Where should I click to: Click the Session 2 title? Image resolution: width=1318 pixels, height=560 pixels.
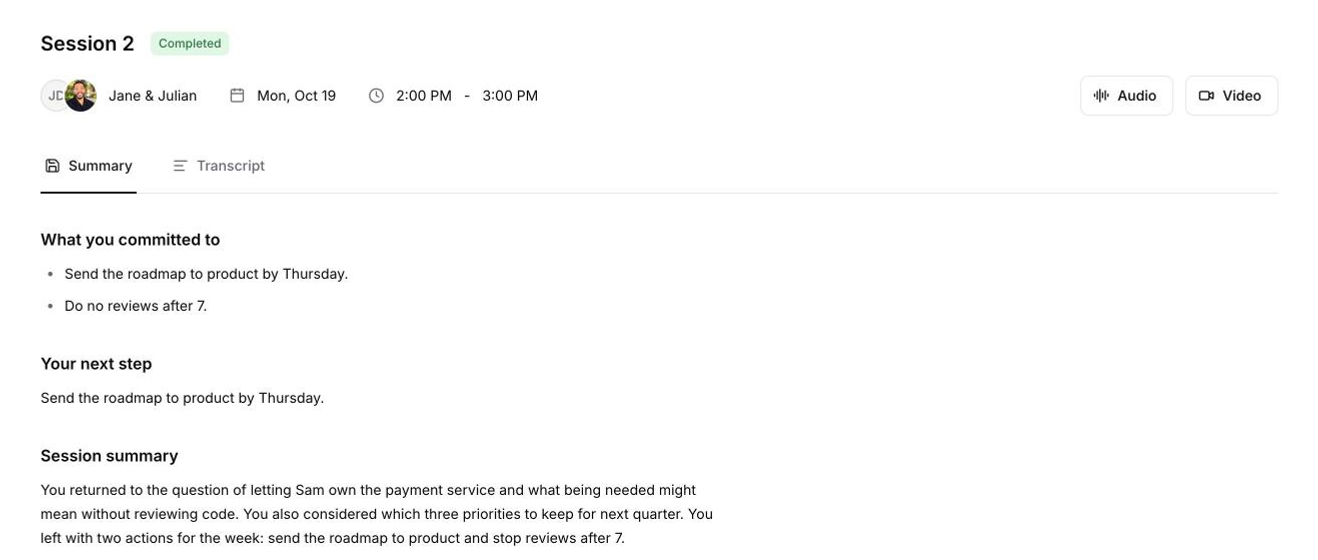pos(87,44)
